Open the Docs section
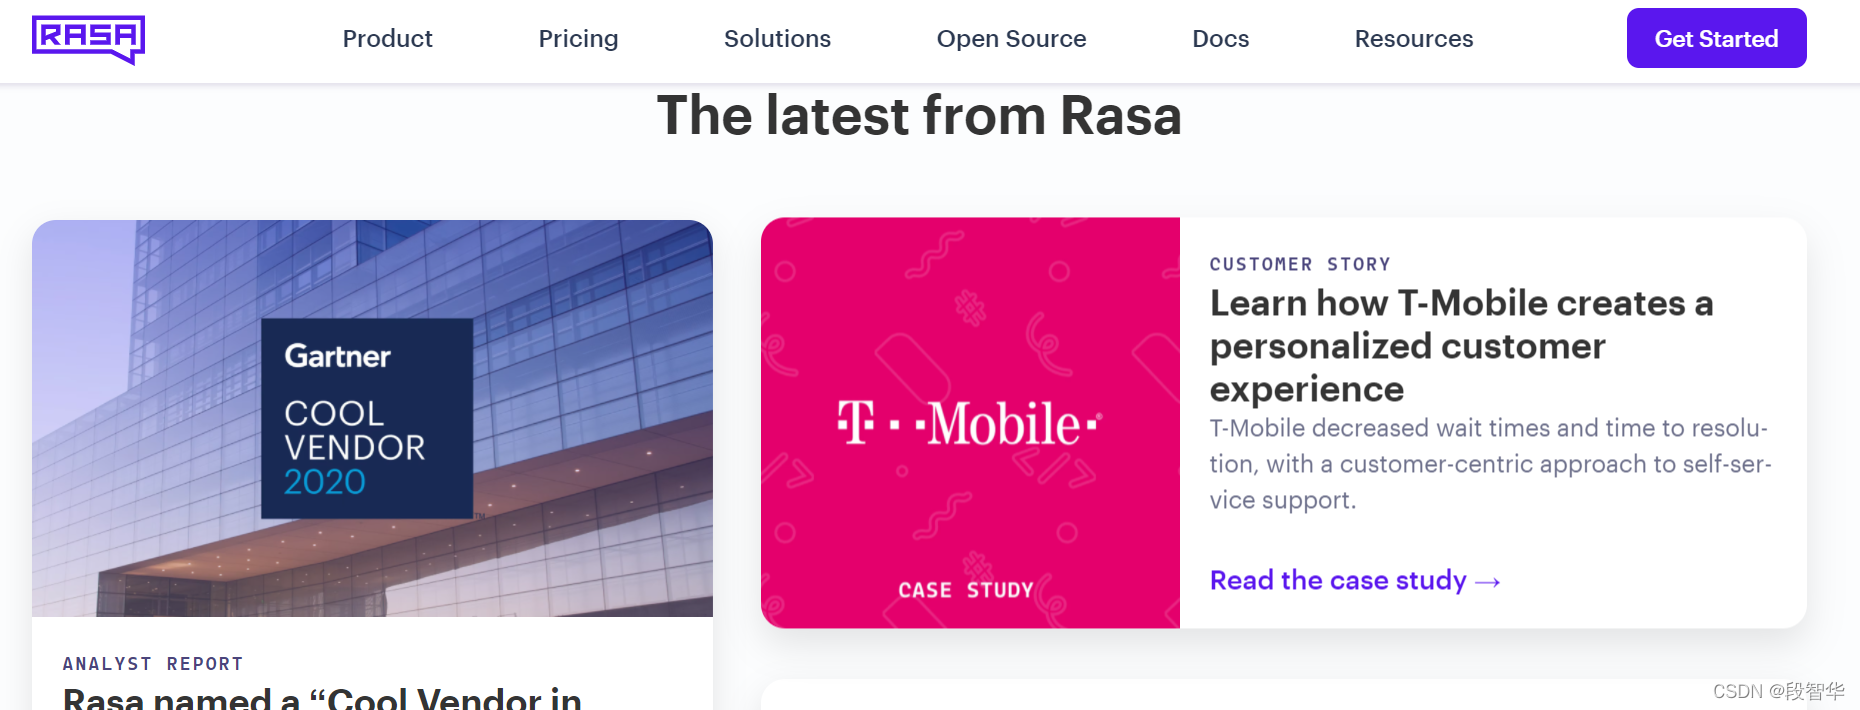The width and height of the screenshot is (1860, 710). (1220, 38)
